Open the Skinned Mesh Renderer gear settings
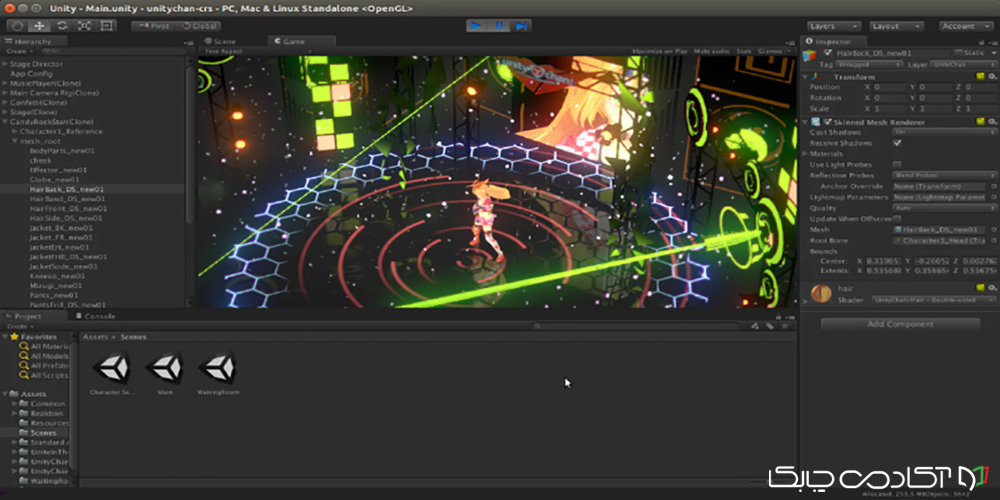This screenshot has height=500, width=1000. click(x=992, y=122)
